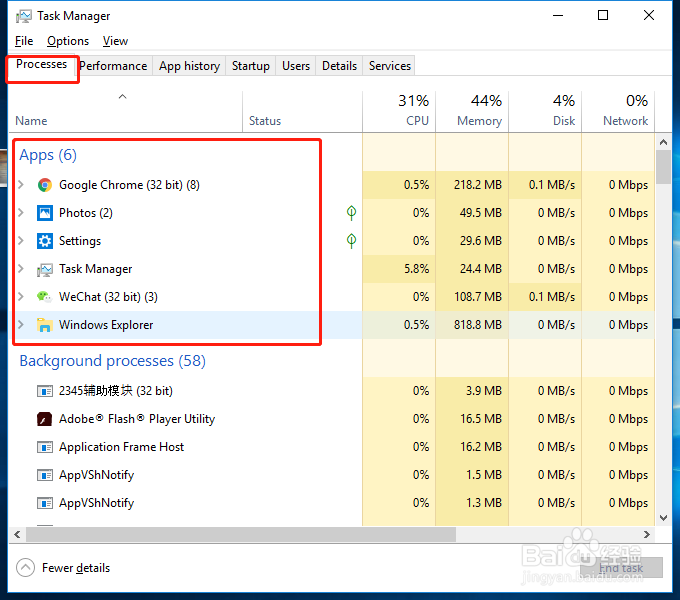The image size is (680, 600).
Task: Click the Photos app icon
Action: 45,213
